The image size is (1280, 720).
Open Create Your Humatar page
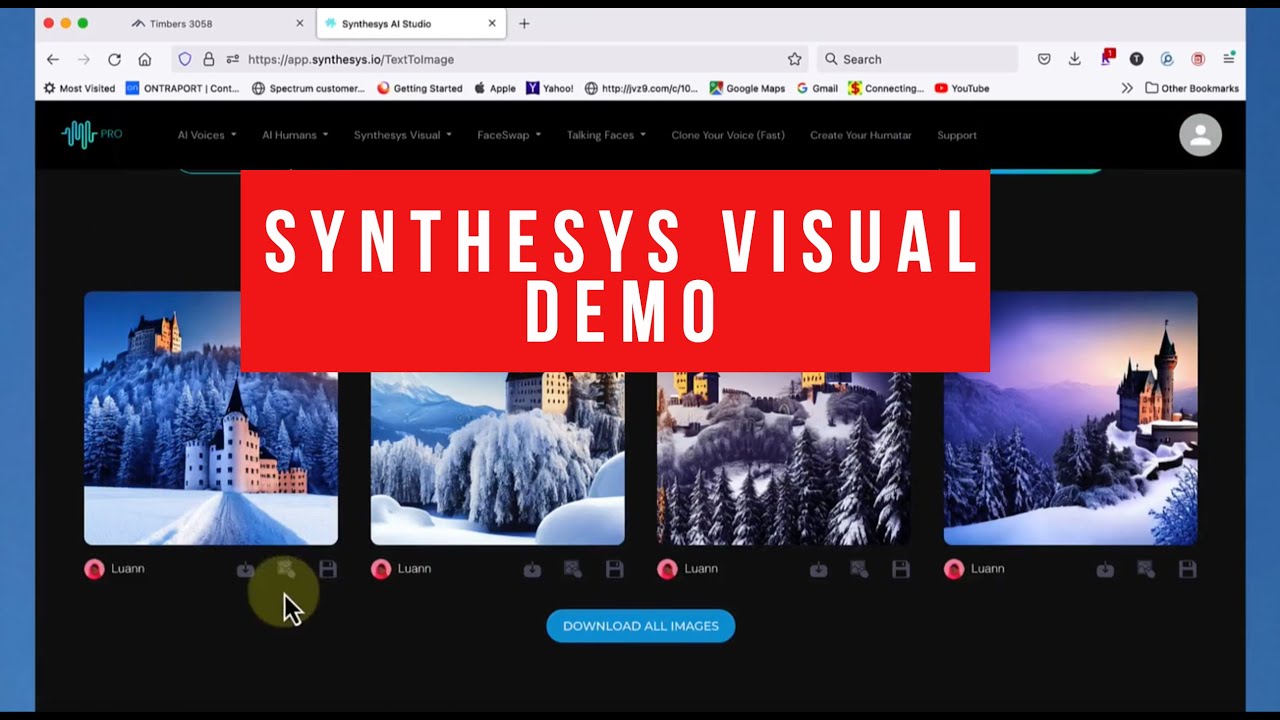[861, 135]
